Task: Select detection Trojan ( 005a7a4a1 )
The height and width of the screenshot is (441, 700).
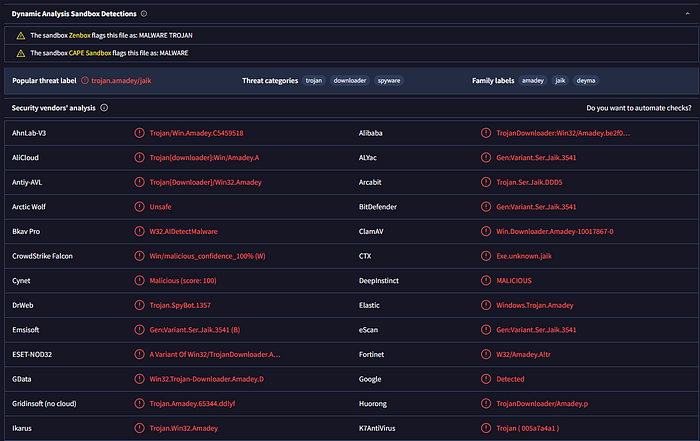Action: coord(528,428)
